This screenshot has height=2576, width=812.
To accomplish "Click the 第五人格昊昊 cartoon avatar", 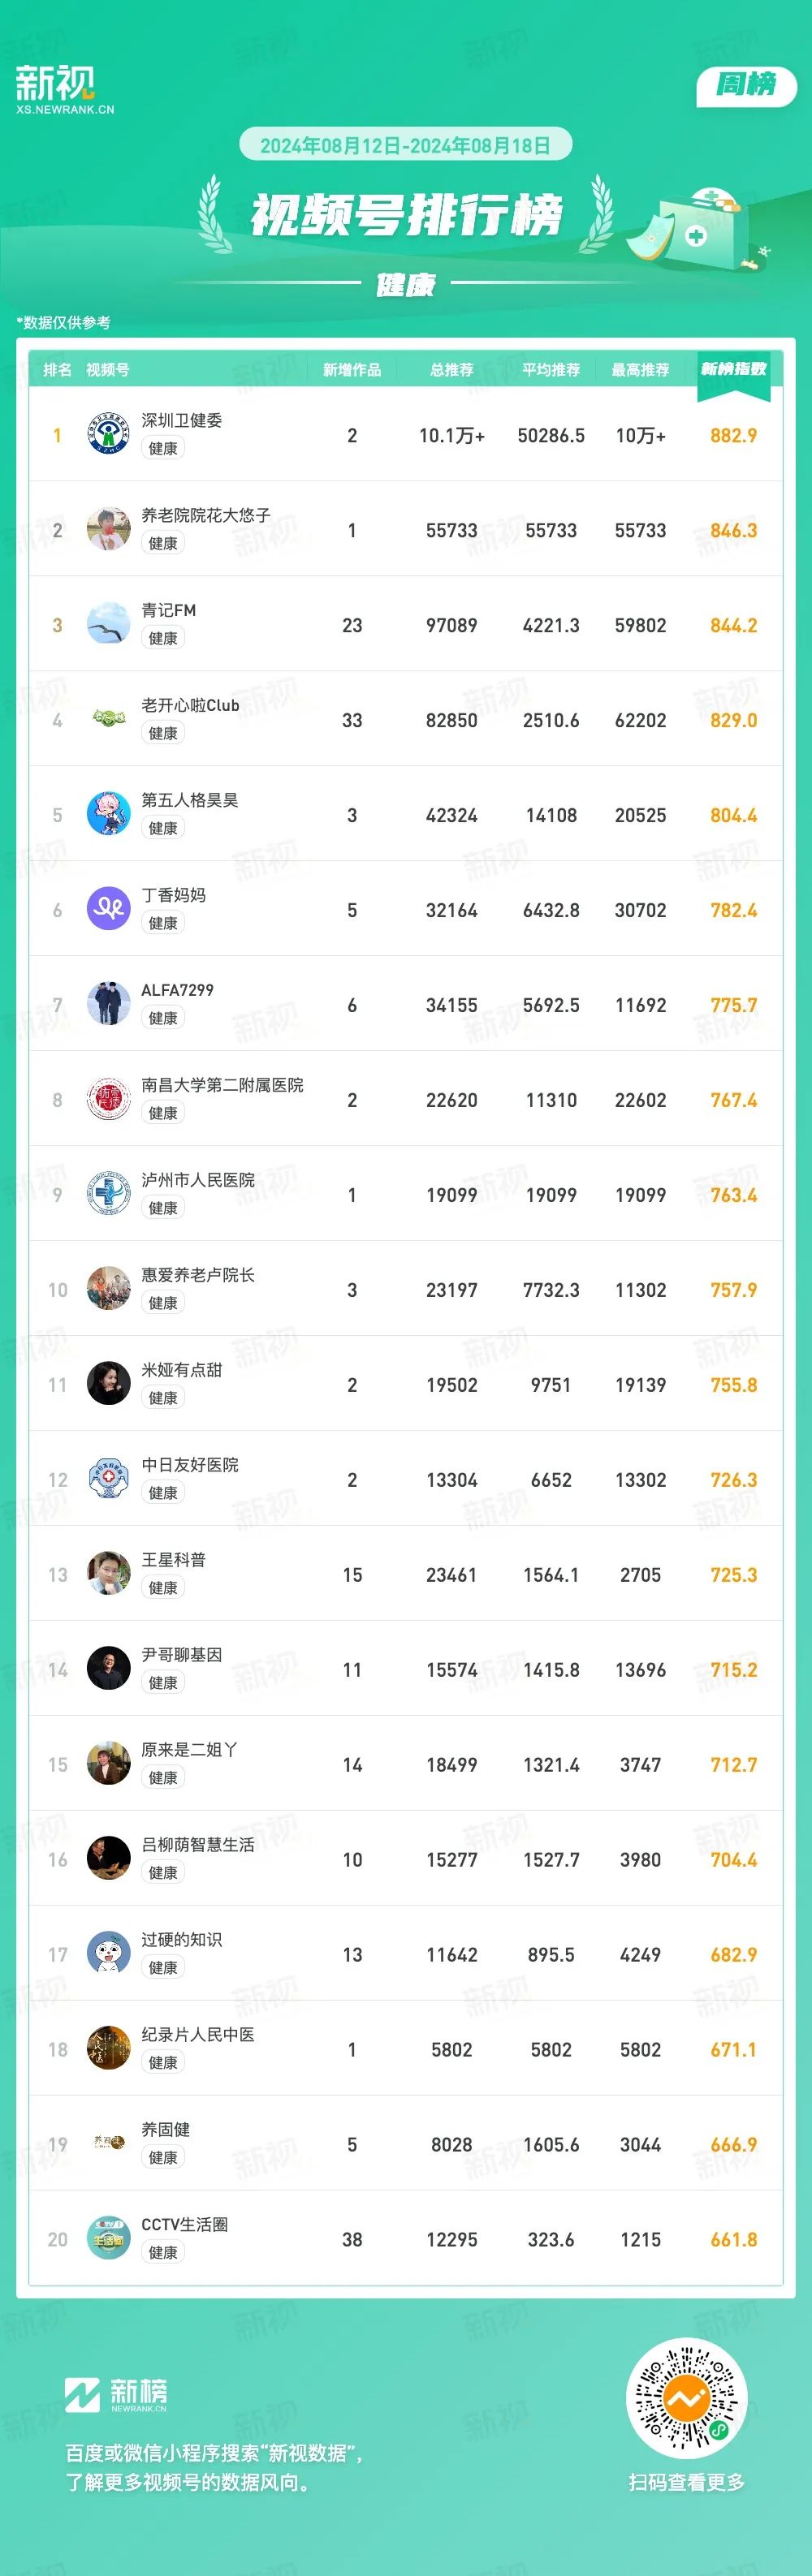I will [108, 814].
